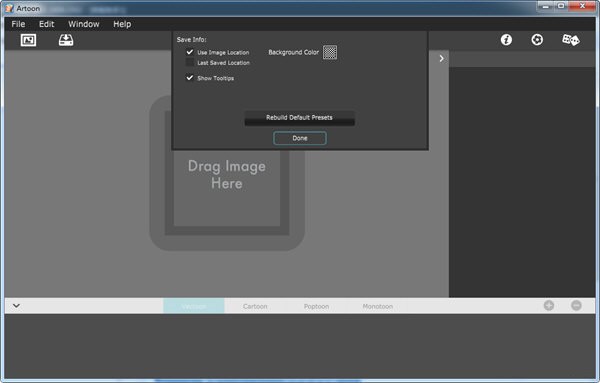Open the preferences gear icon
Screen dimensions: 600x383
coord(537,39)
